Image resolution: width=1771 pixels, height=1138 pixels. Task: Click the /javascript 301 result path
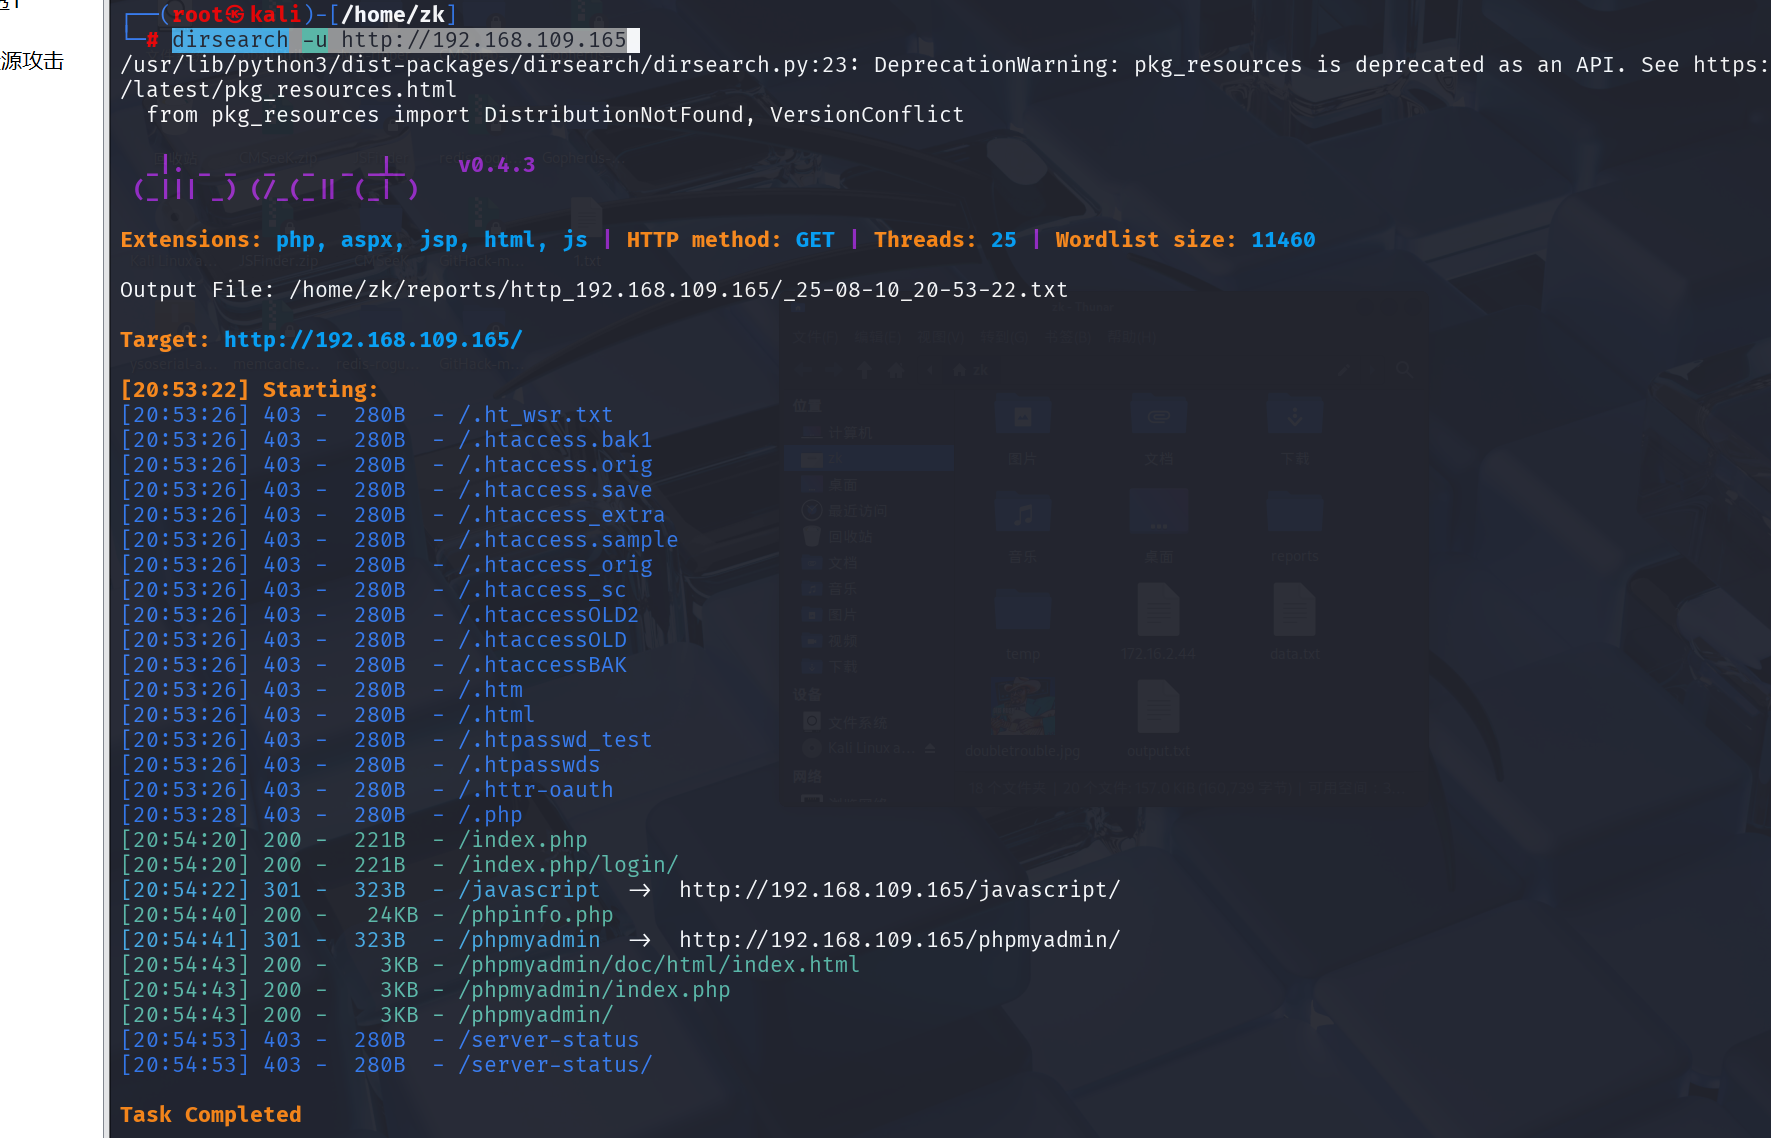click(x=529, y=890)
